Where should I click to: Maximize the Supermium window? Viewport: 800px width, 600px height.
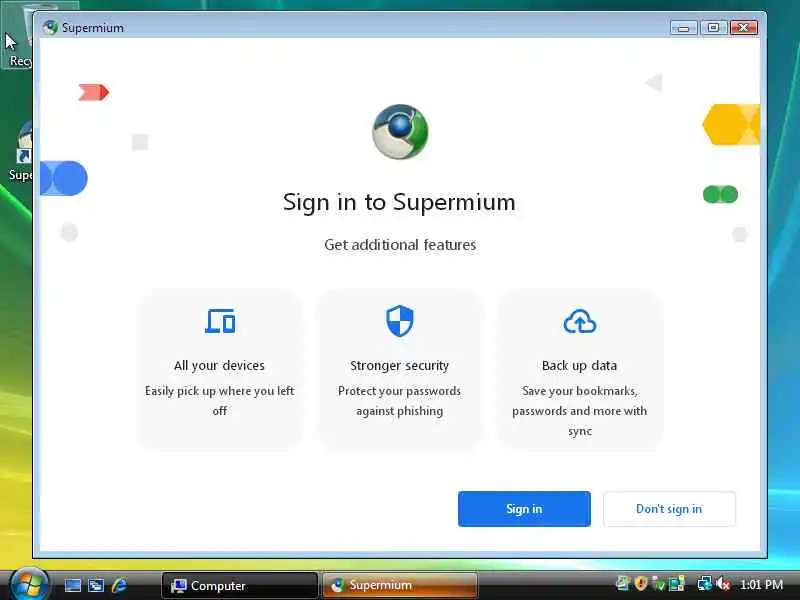tap(713, 28)
